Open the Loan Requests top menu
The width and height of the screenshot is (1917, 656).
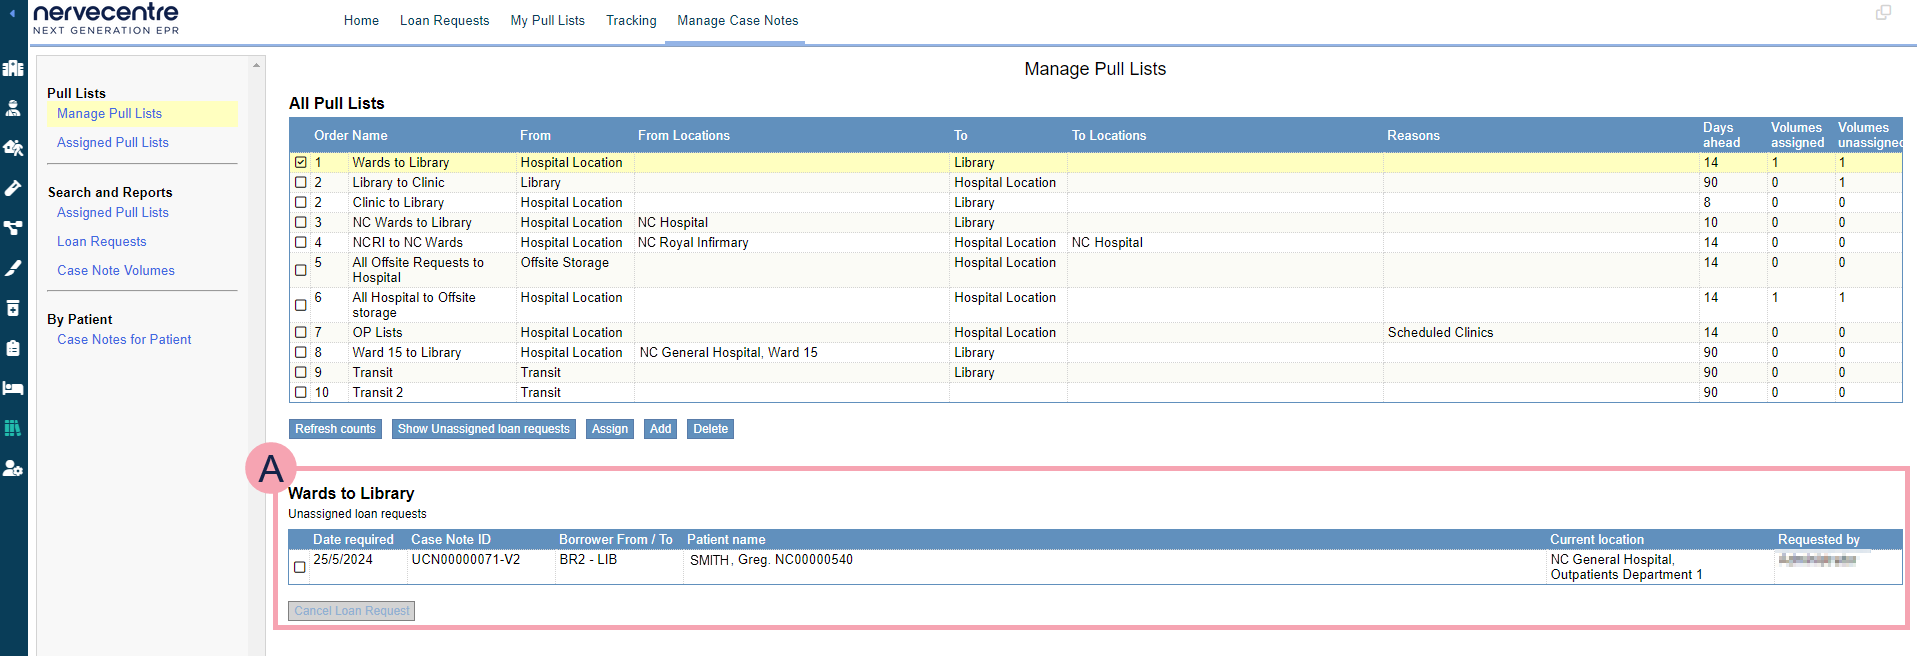click(444, 21)
